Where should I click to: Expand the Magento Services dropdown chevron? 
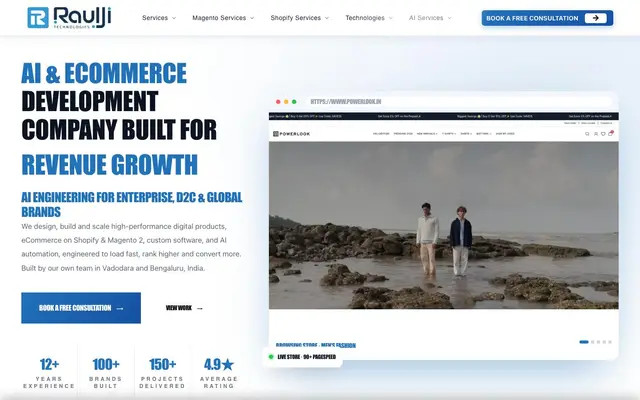click(252, 18)
